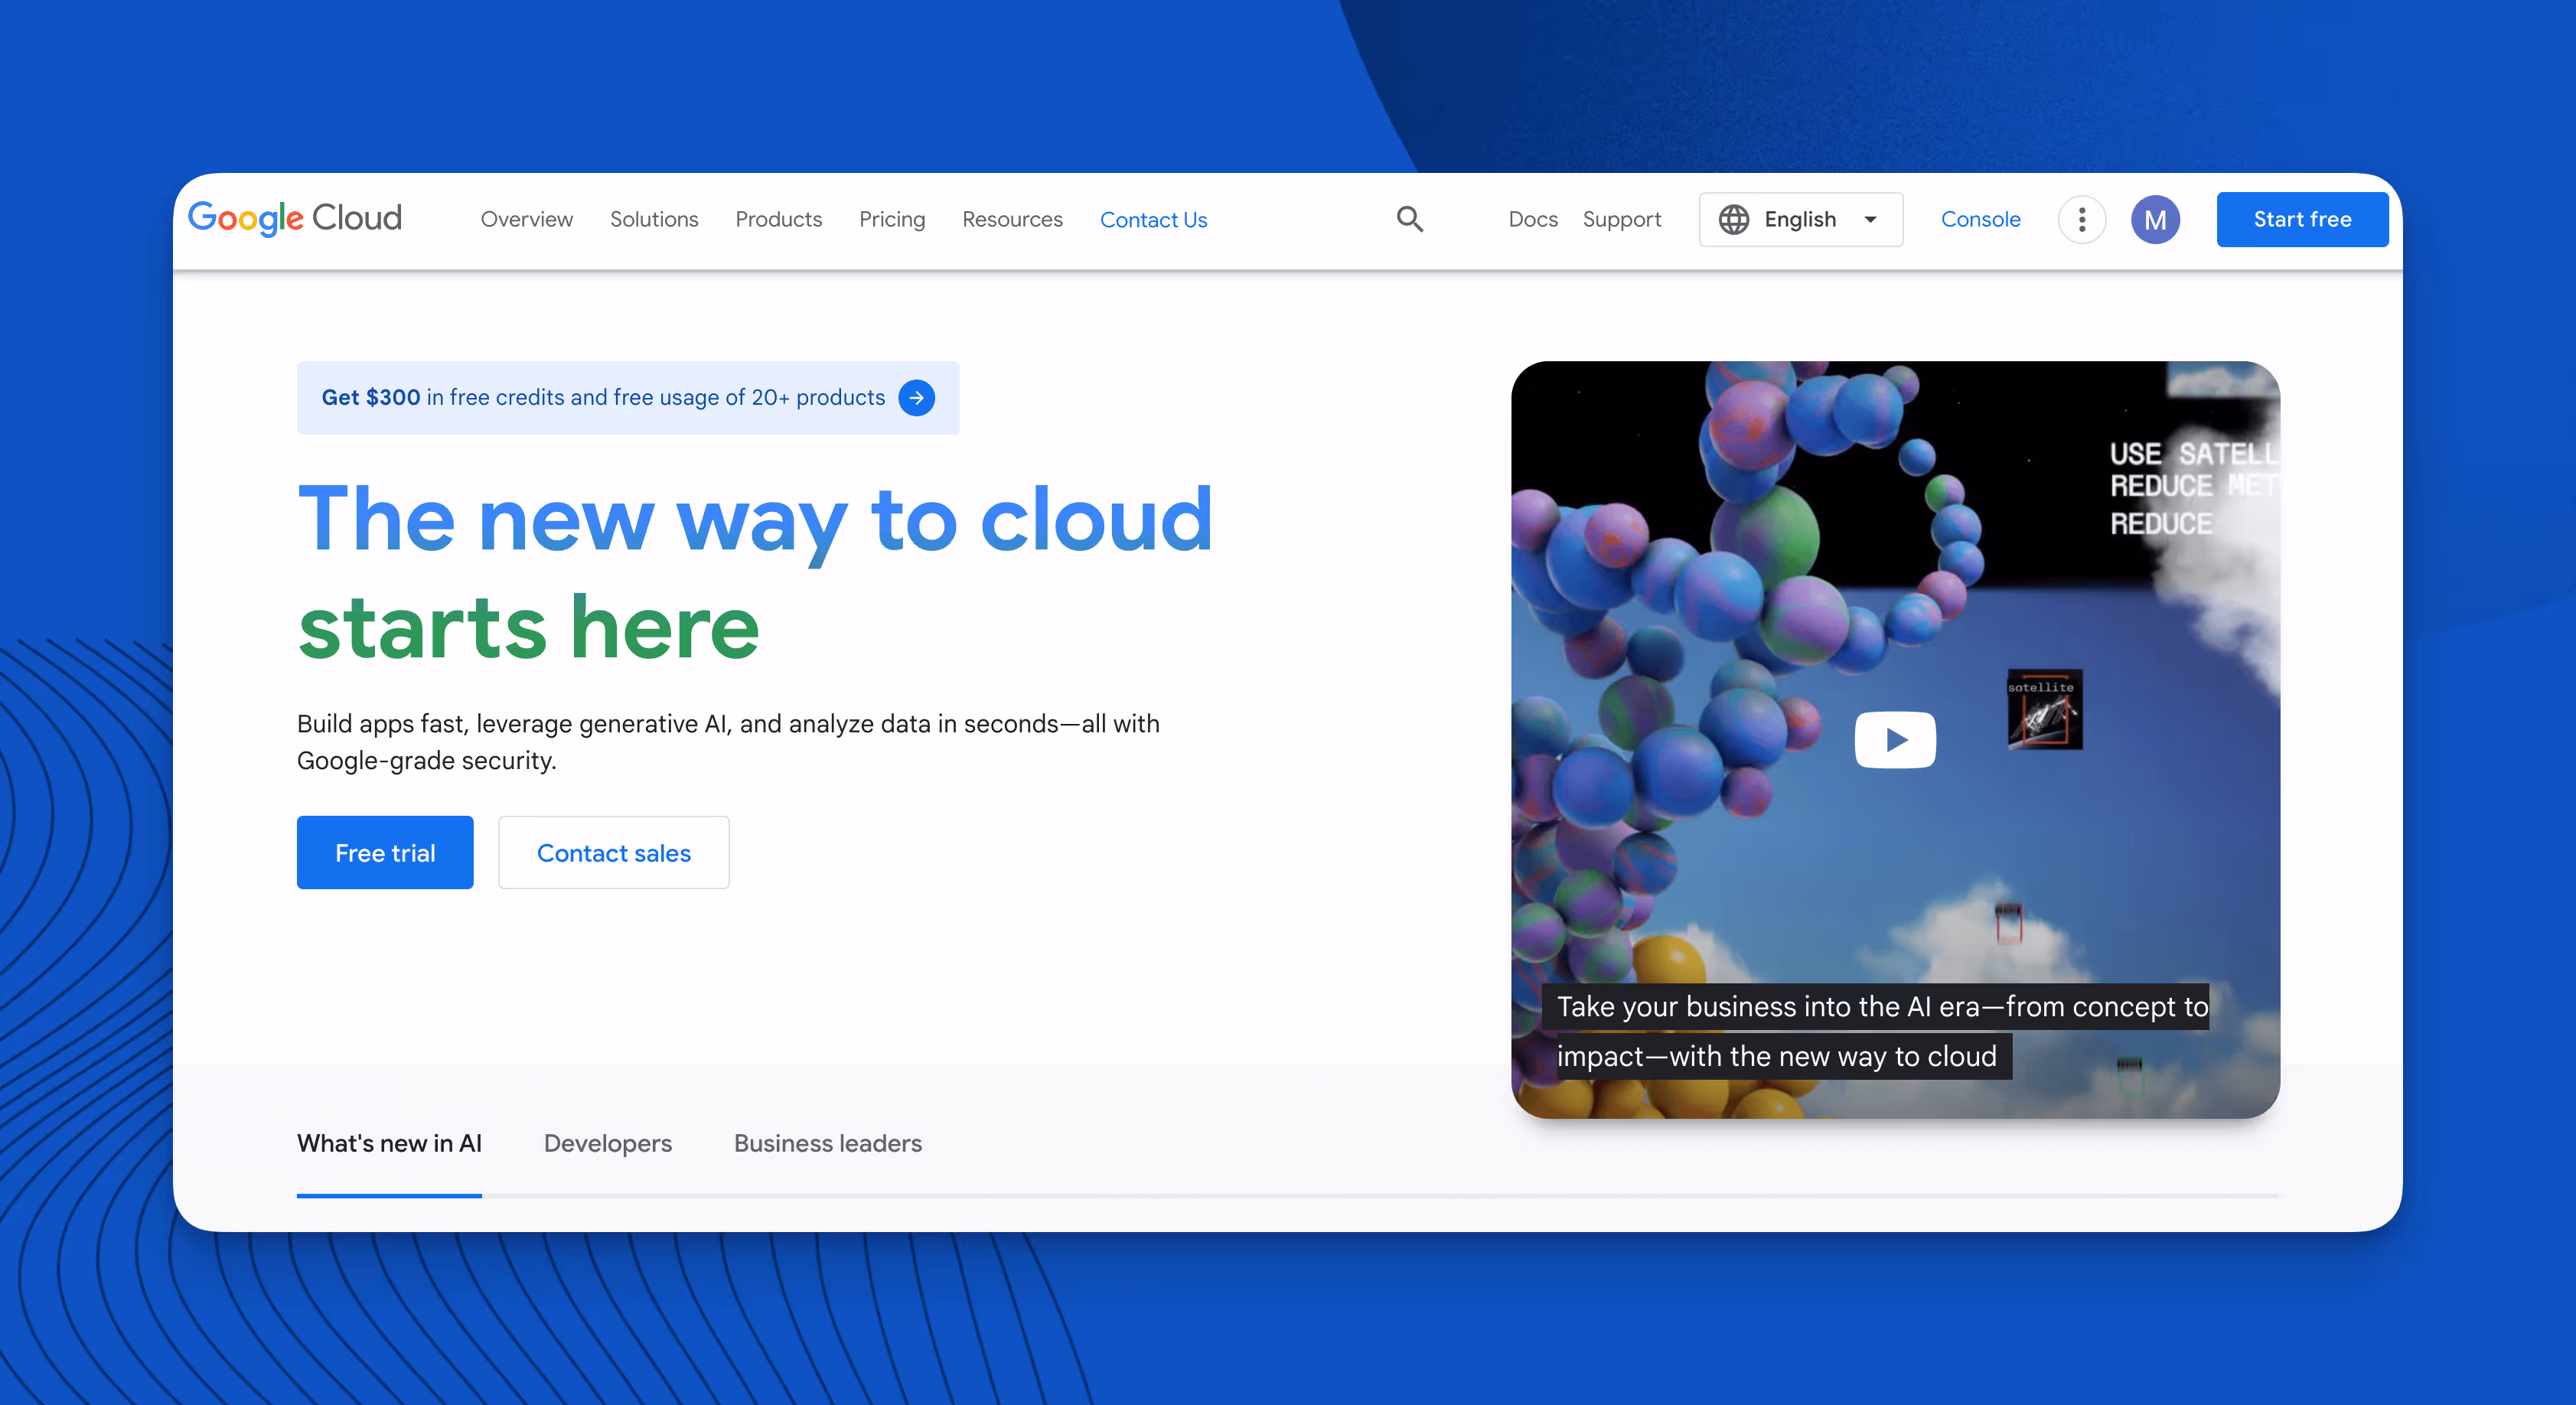The image size is (2576, 1405).
Task: Switch to the Business leaders tab
Action: [x=828, y=1143]
